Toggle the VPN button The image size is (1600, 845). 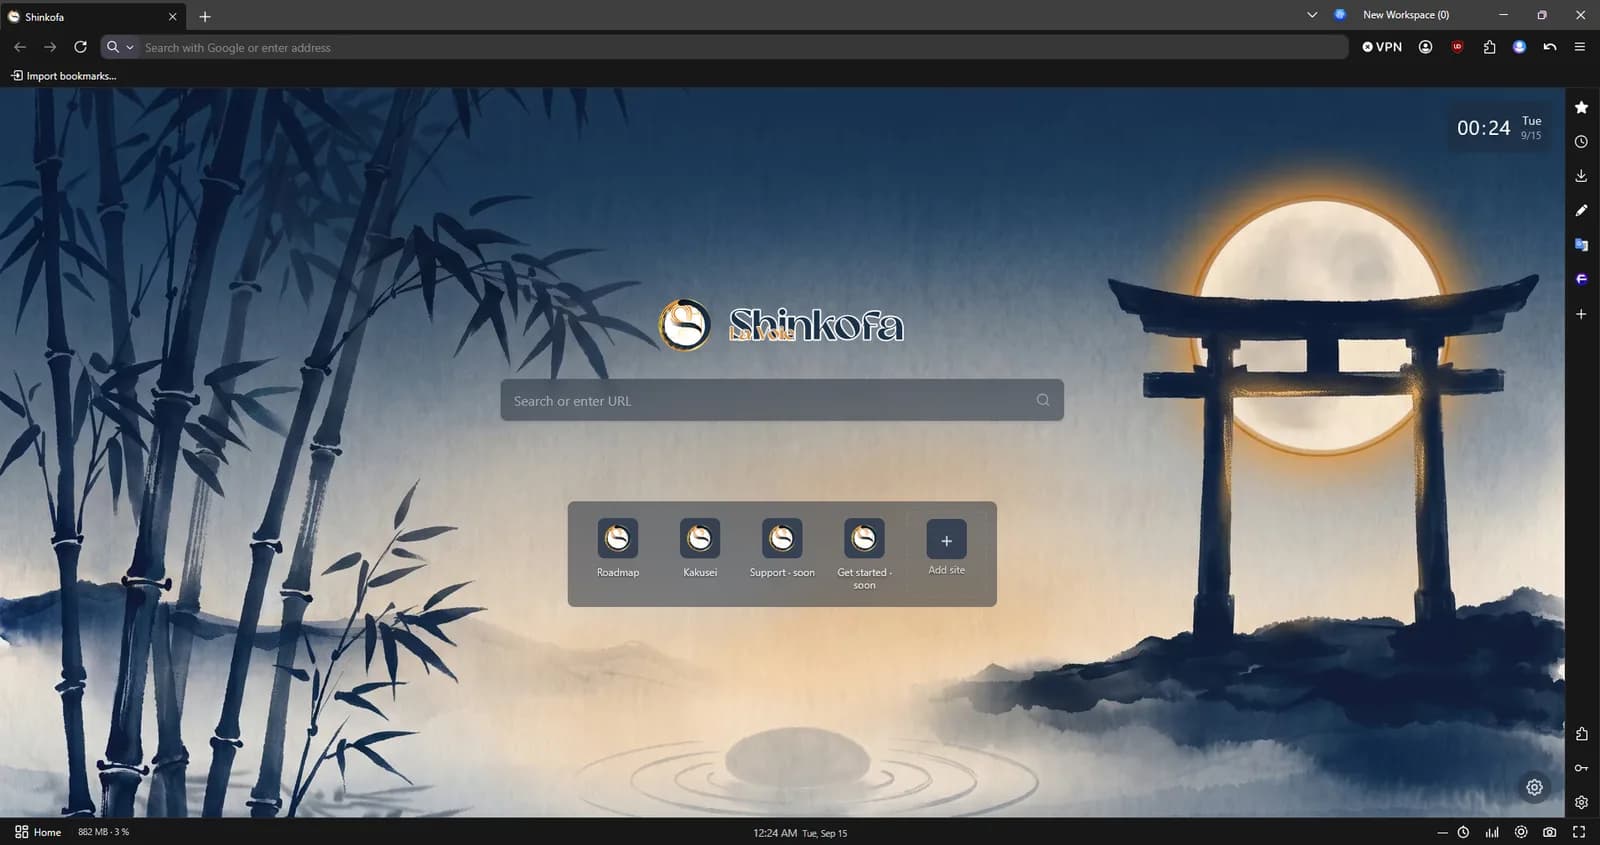point(1382,47)
